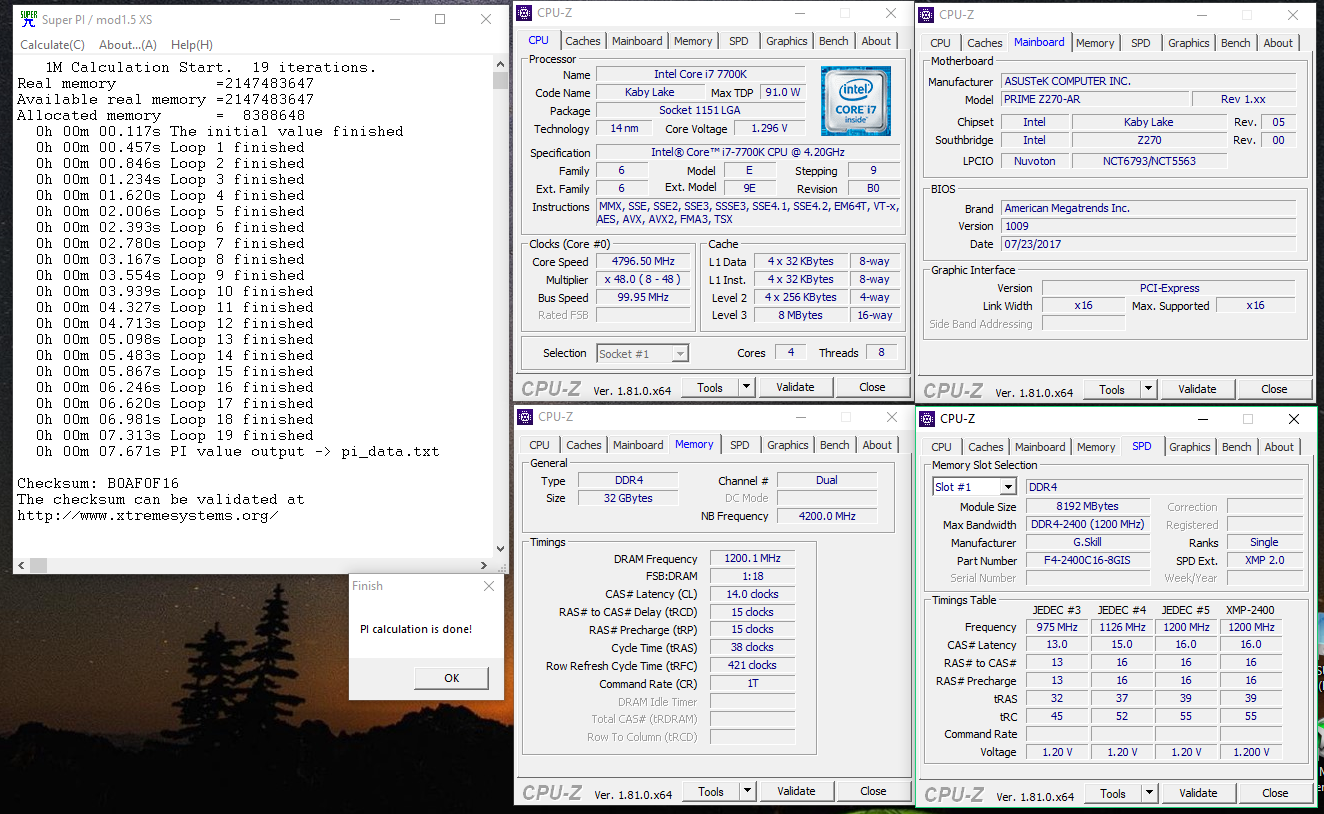This screenshot has width=1324, height=814.
Task: Click CPU-Z icon in the CPU tab window title
Action: coord(525,12)
